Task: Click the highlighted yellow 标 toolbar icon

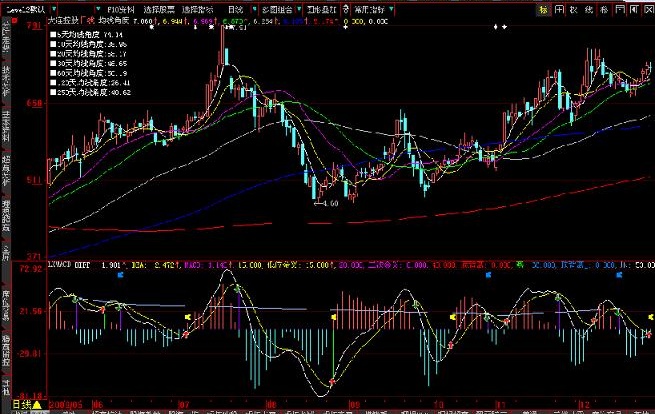Action: coord(543,9)
